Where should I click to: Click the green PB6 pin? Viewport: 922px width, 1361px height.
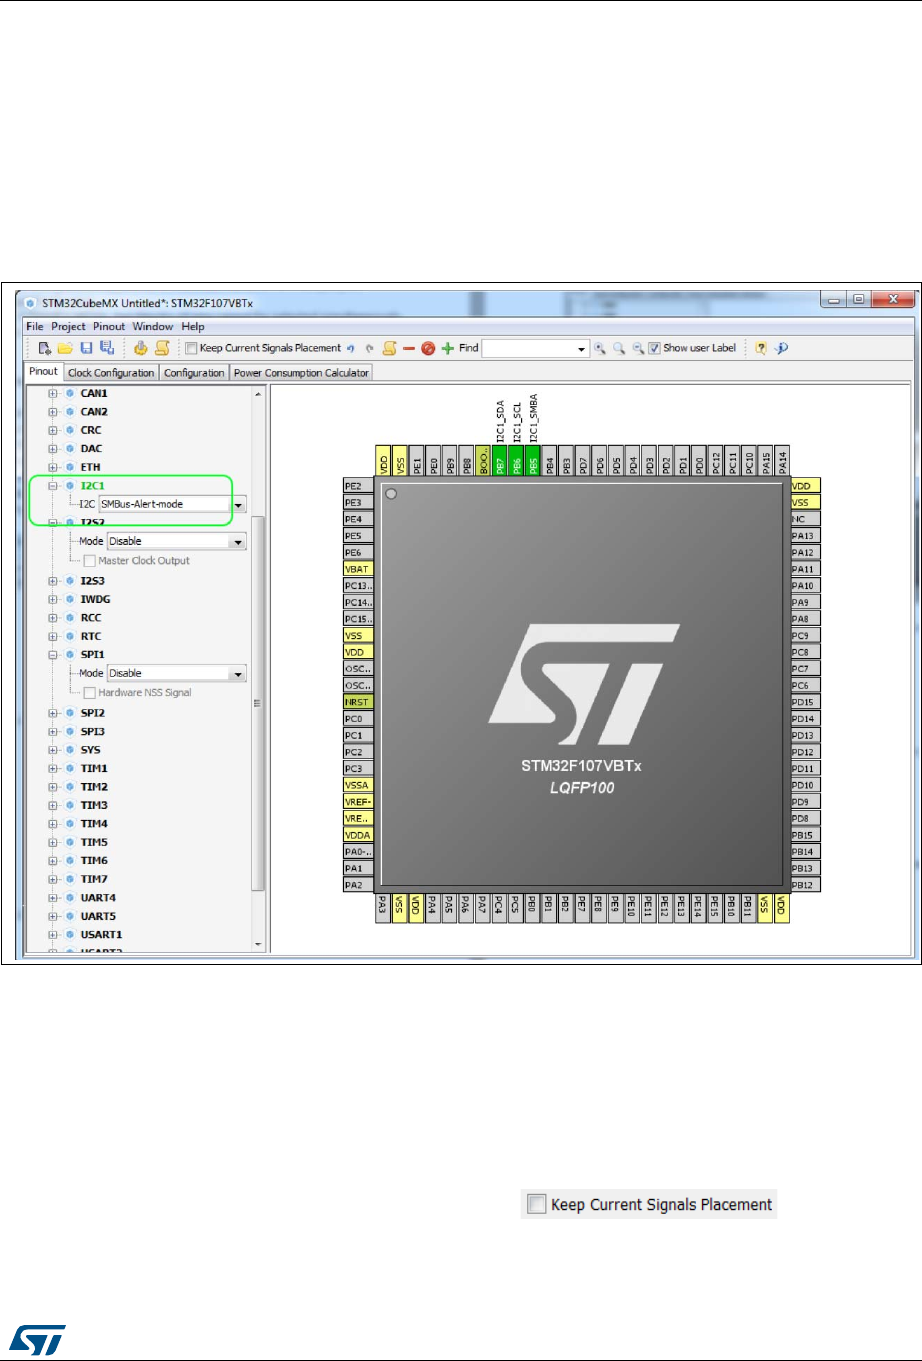517,460
